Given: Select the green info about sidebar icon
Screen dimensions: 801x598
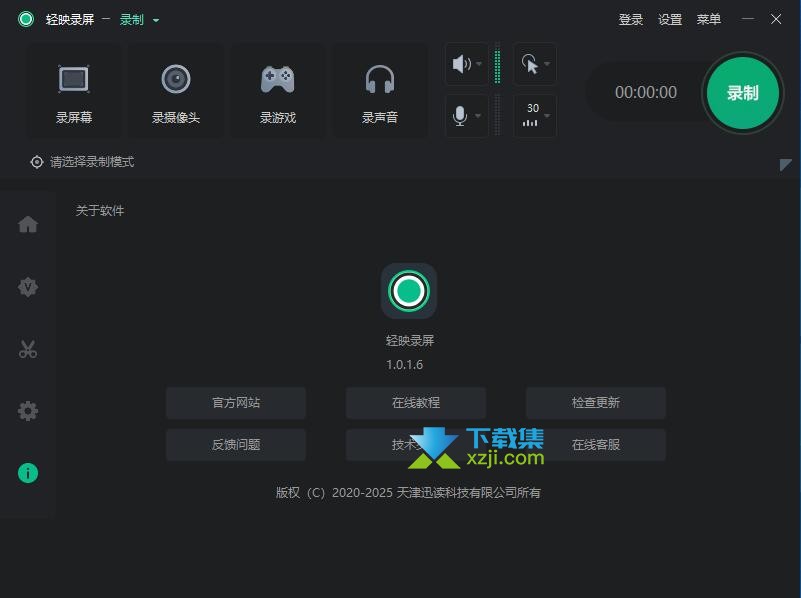Looking at the screenshot, I should pyautogui.click(x=28, y=473).
